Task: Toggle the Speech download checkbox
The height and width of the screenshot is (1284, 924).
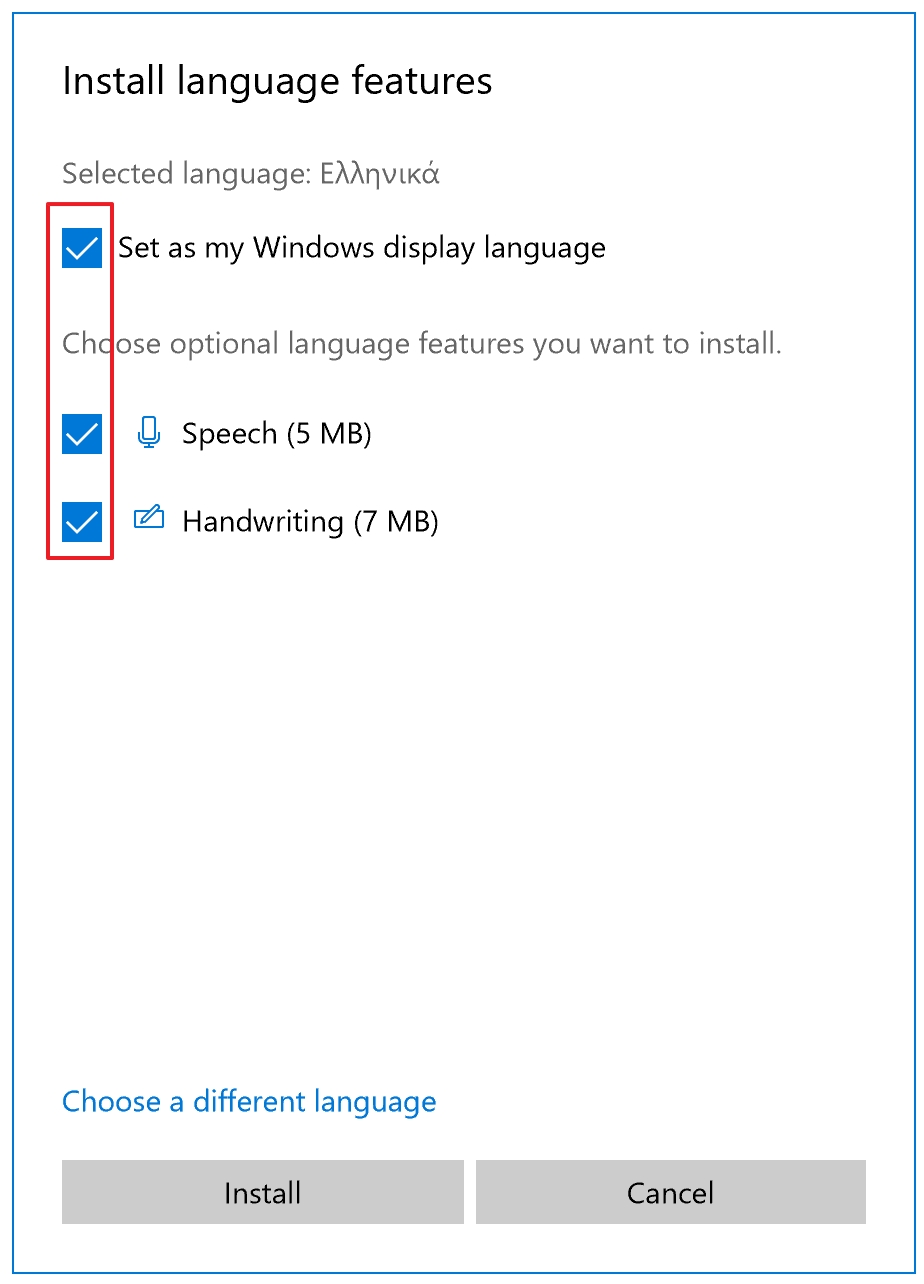Action: click(81, 433)
